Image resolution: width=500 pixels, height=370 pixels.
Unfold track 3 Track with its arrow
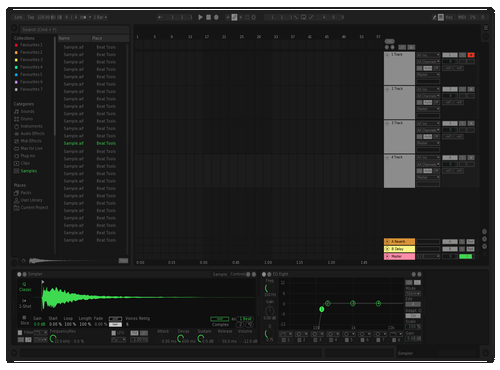[387, 123]
